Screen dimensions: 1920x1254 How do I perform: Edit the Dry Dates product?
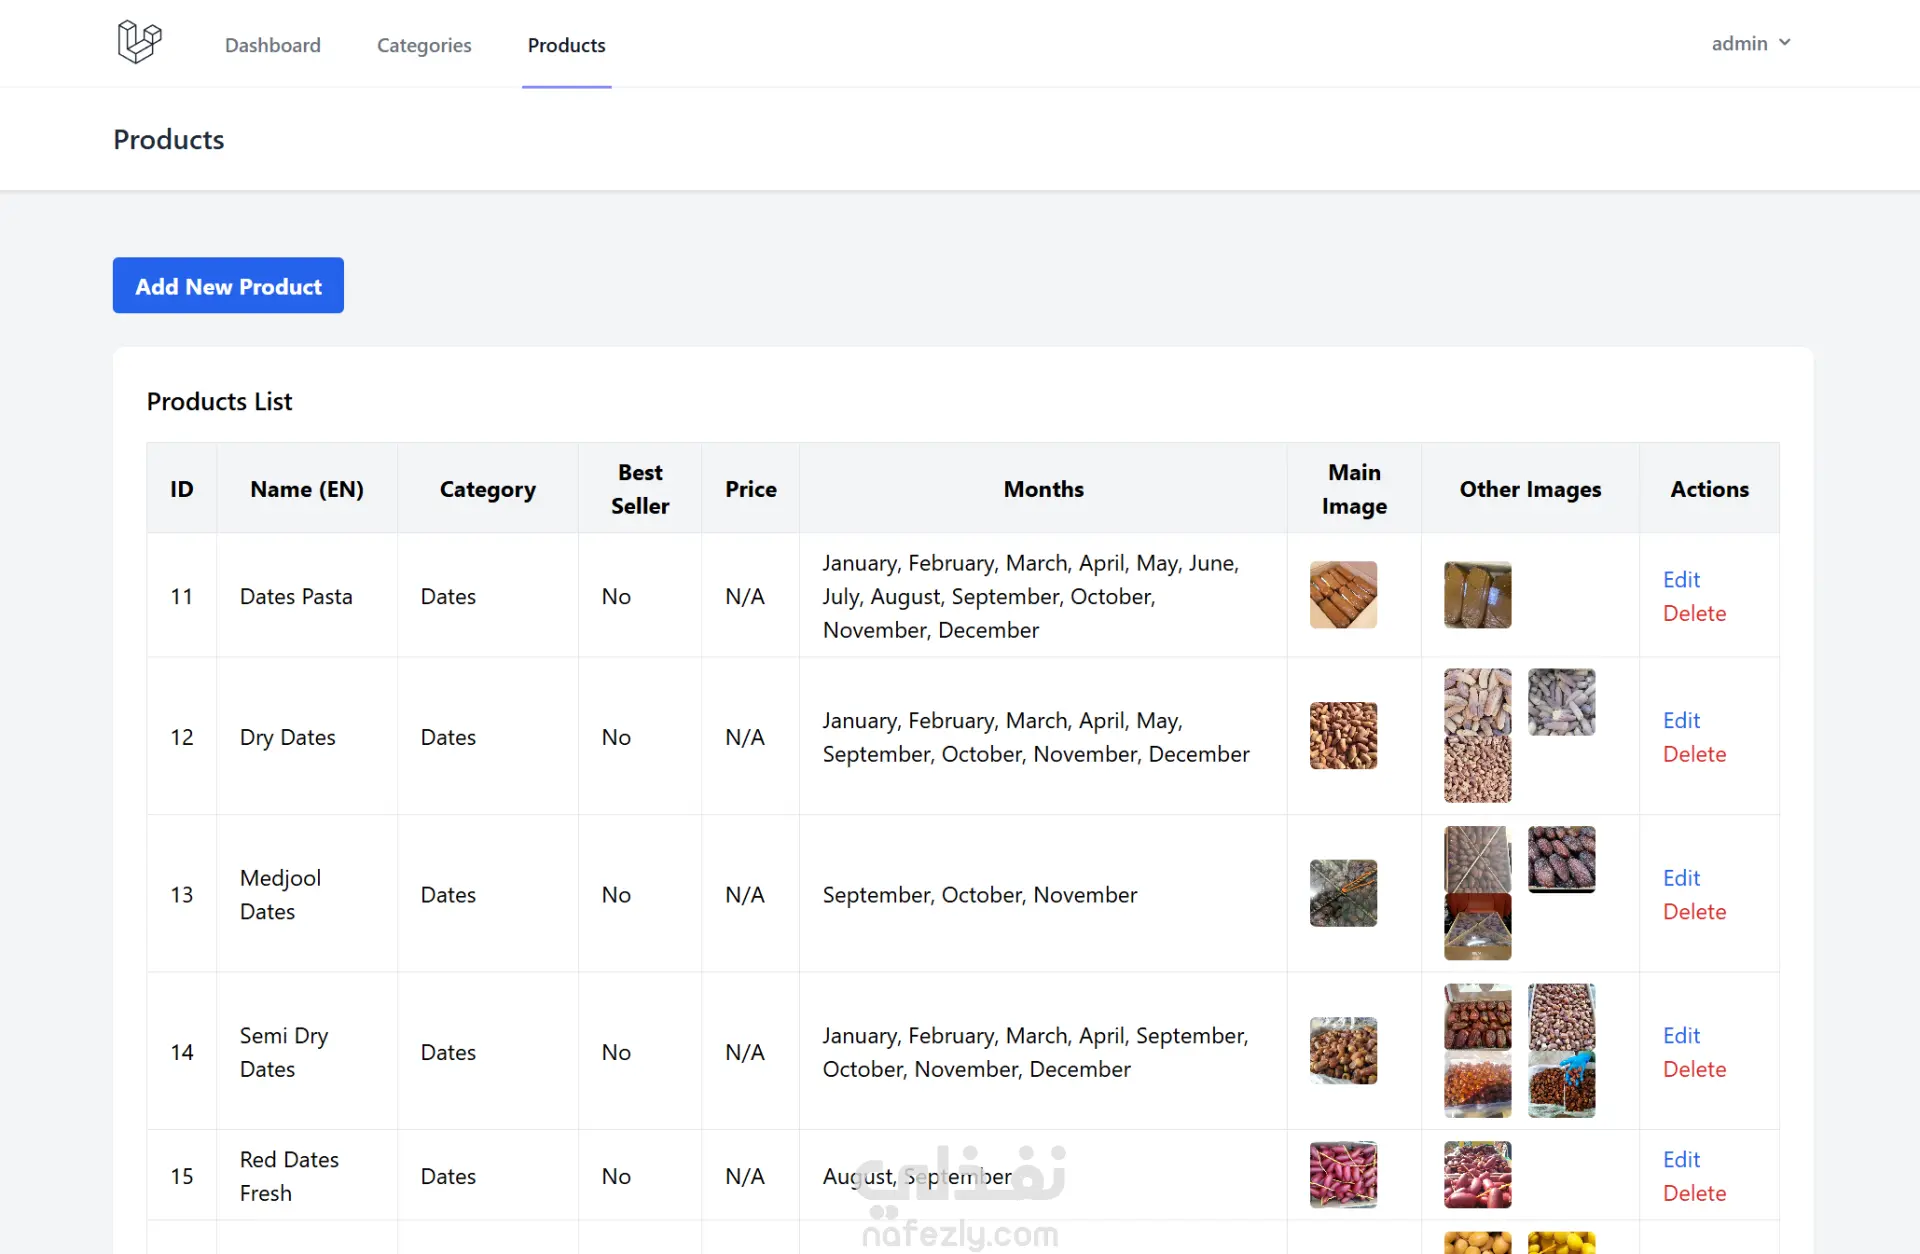(x=1681, y=720)
